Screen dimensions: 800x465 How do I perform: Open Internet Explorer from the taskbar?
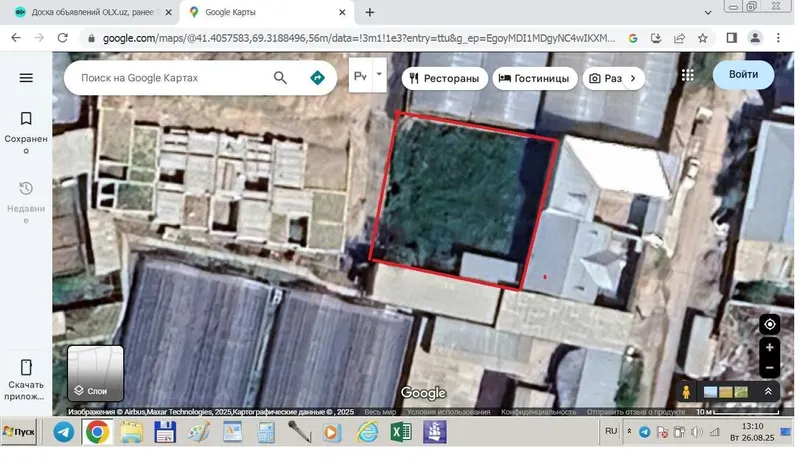367,432
